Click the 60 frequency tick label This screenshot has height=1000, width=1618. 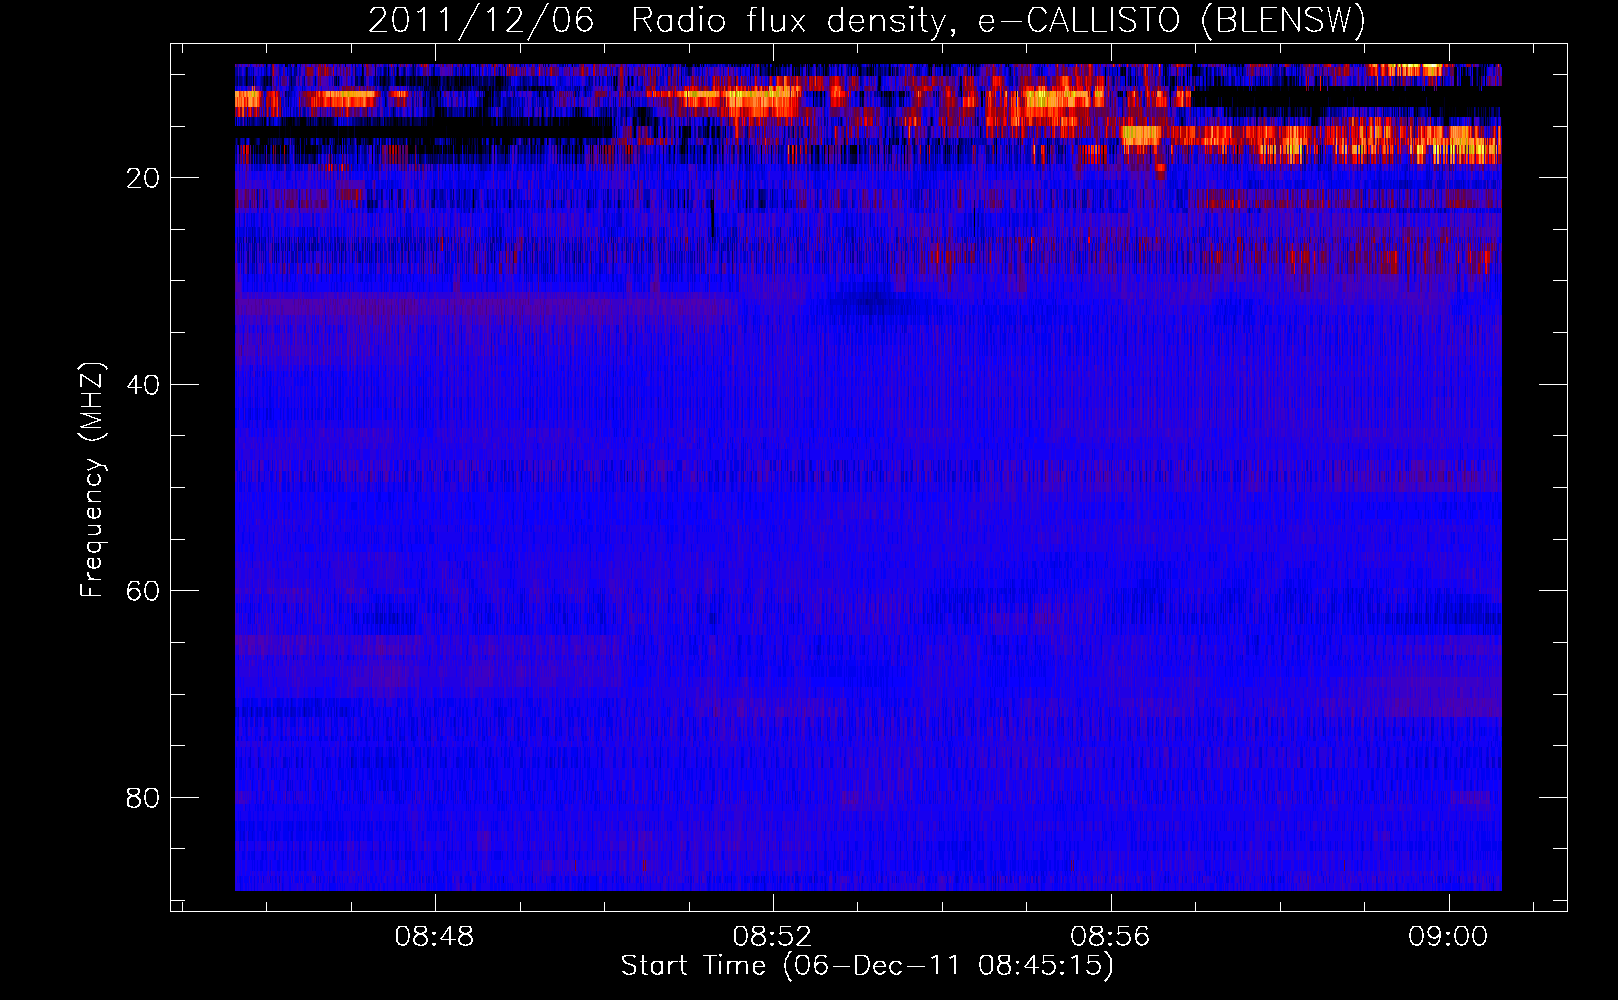[x=143, y=591]
